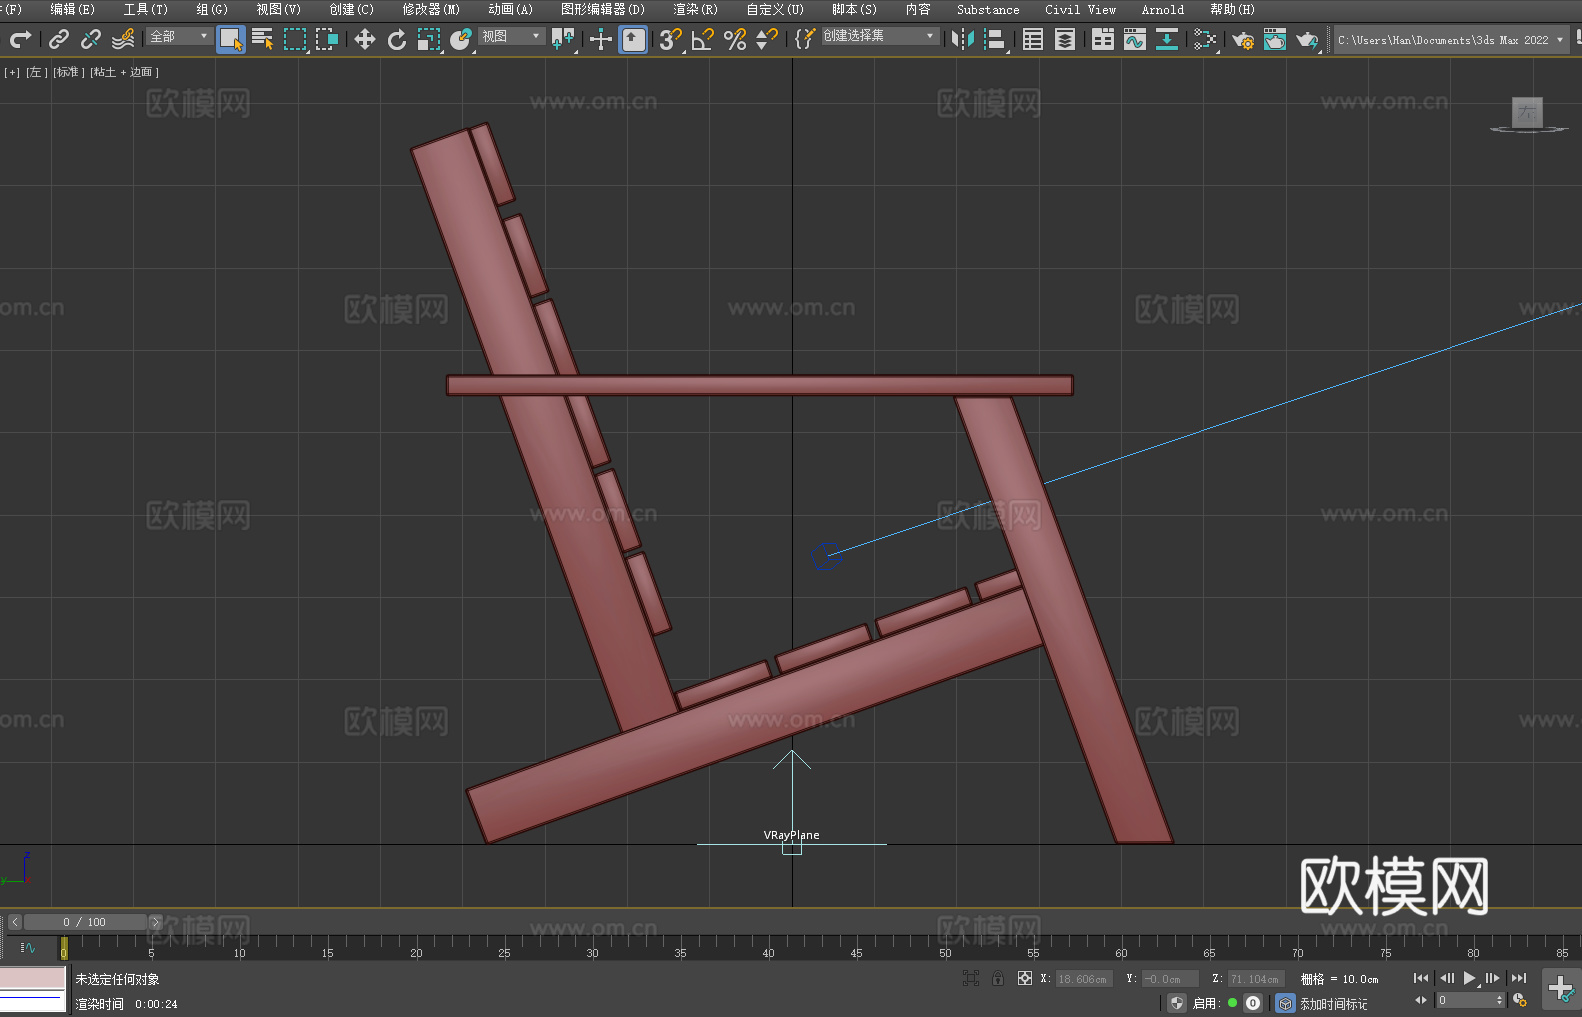This screenshot has height=1017, width=1582.
Task: Click the Render Production teapot icon
Action: click(x=1307, y=39)
